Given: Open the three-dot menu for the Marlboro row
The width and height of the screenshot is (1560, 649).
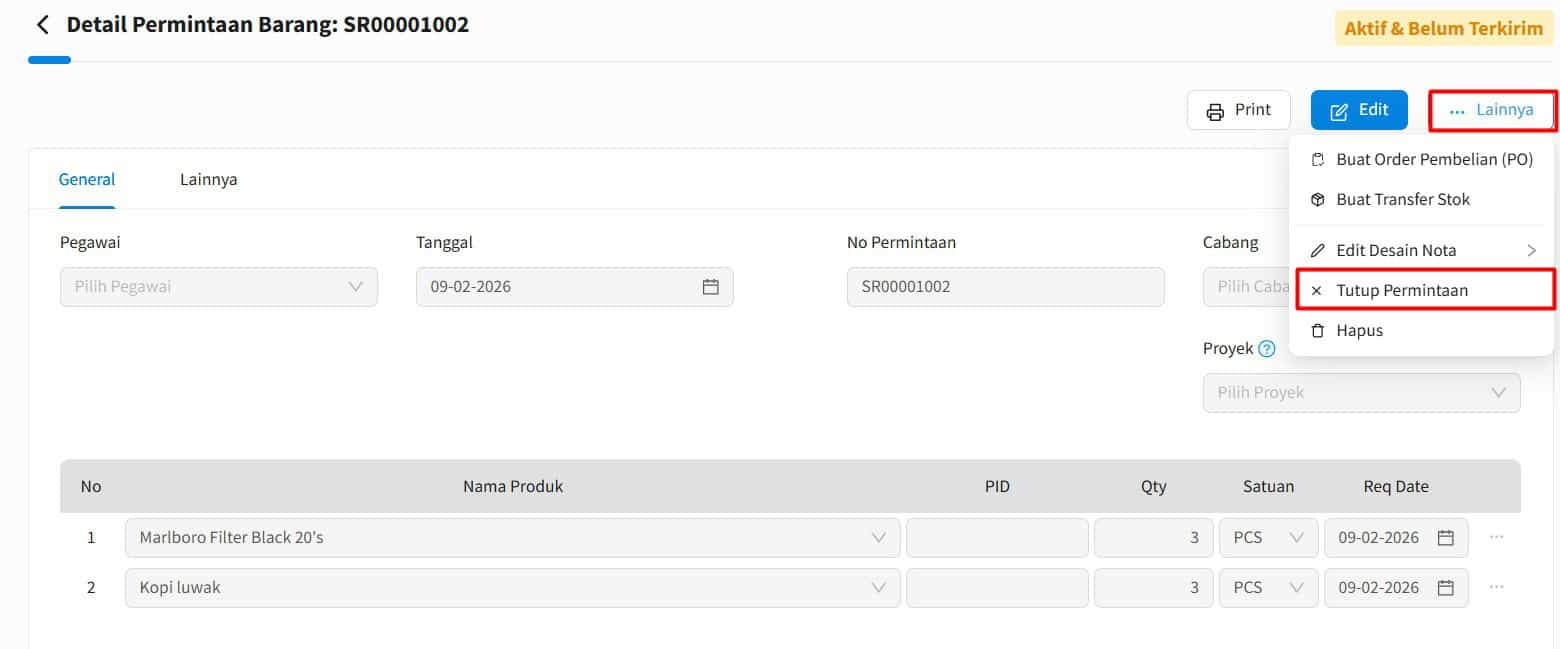Looking at the screenshot, I should click(1496, 537).
